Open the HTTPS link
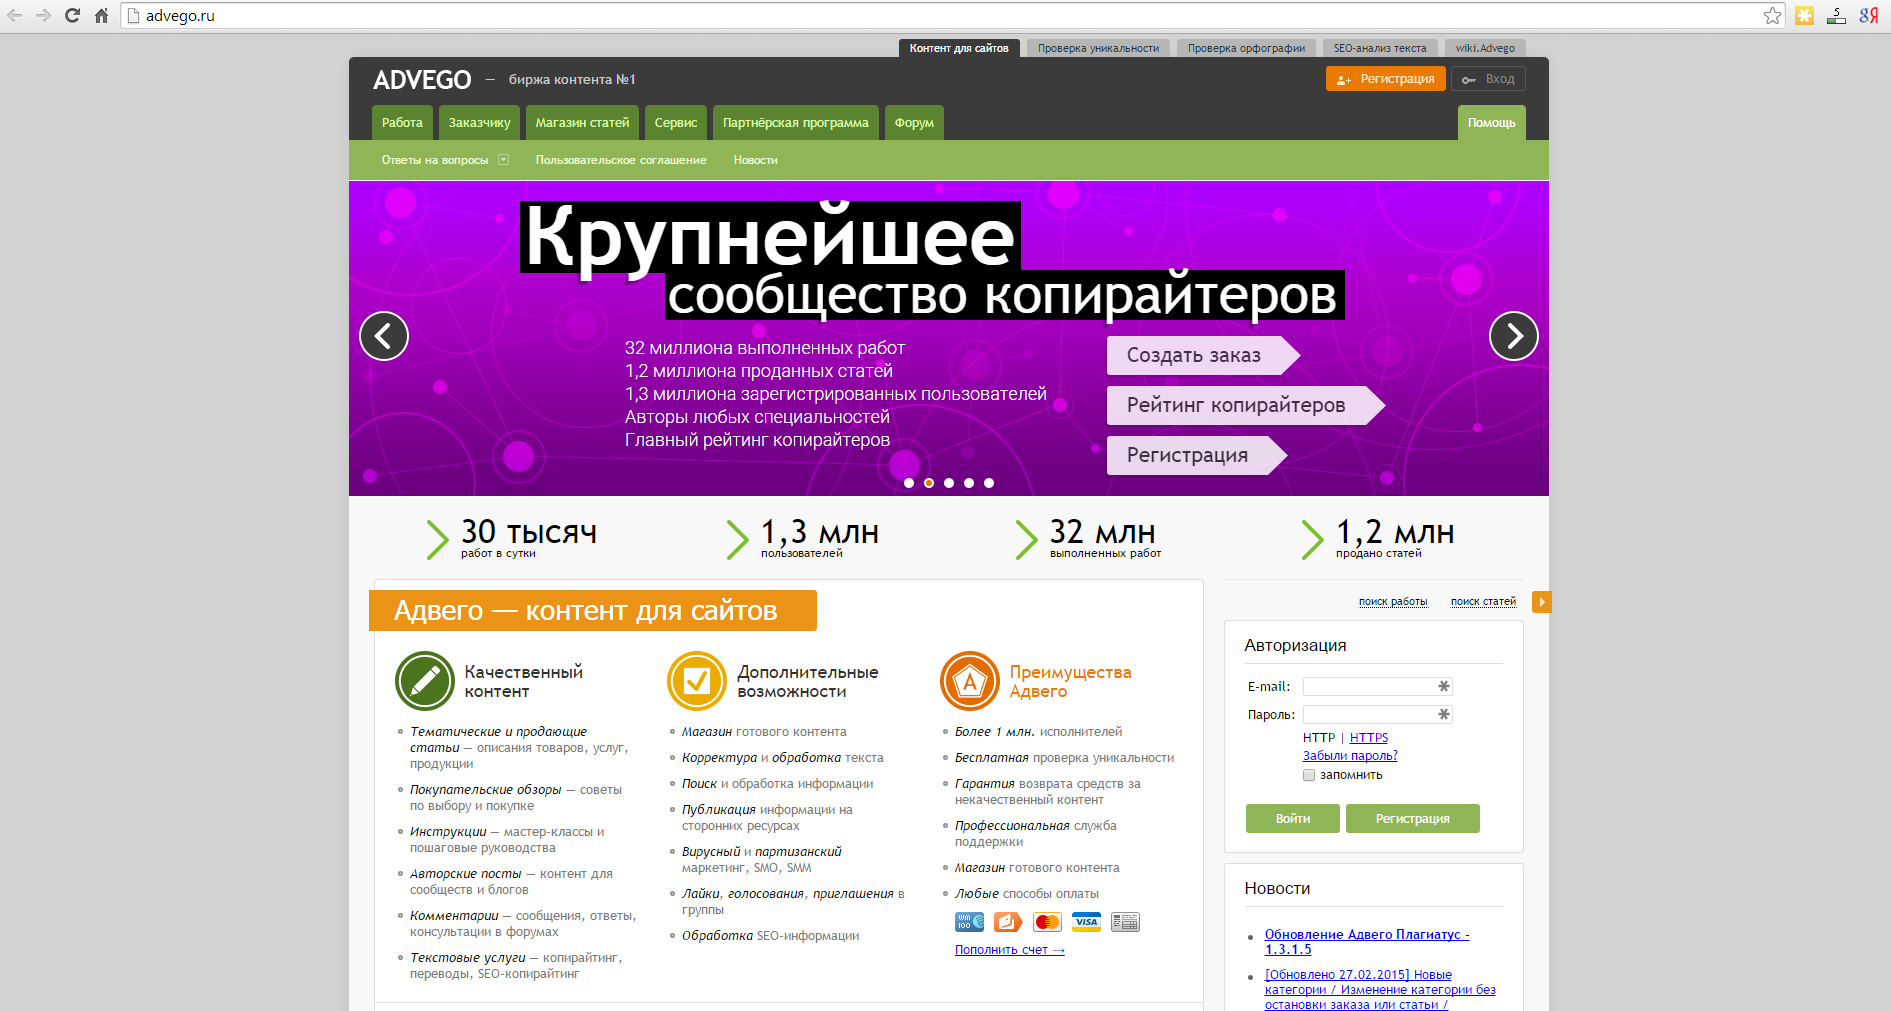This screenshot has width=1891, height=1011. (x=1369, y=738)
